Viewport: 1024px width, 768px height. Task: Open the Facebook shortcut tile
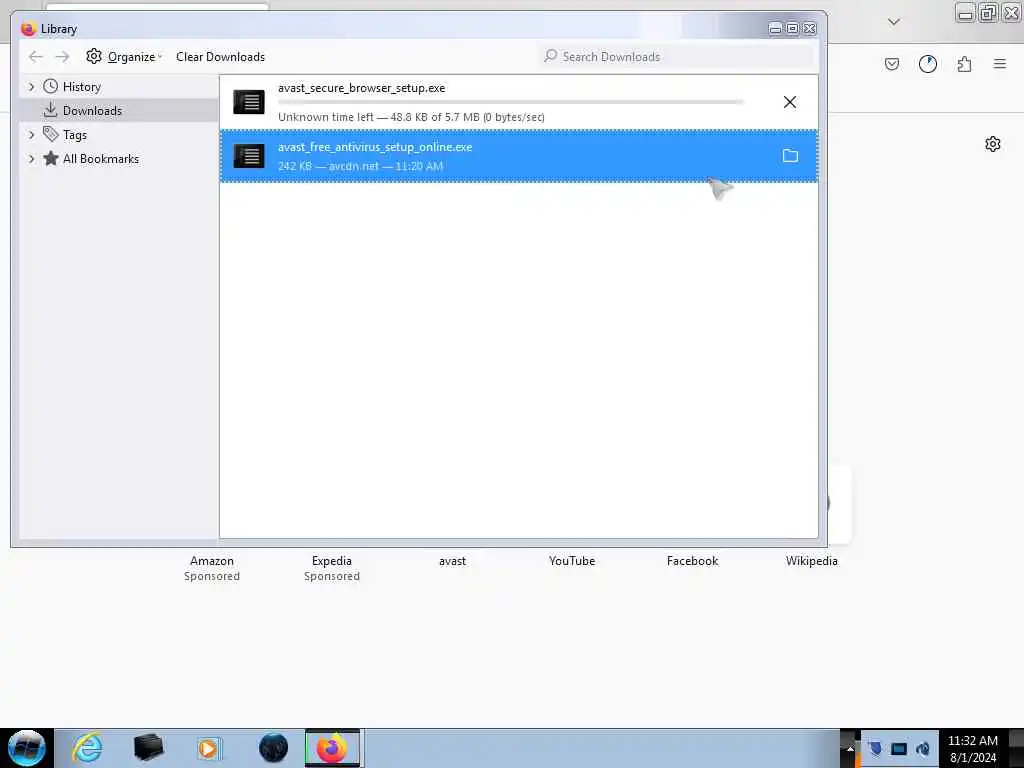tap(692, 561)
